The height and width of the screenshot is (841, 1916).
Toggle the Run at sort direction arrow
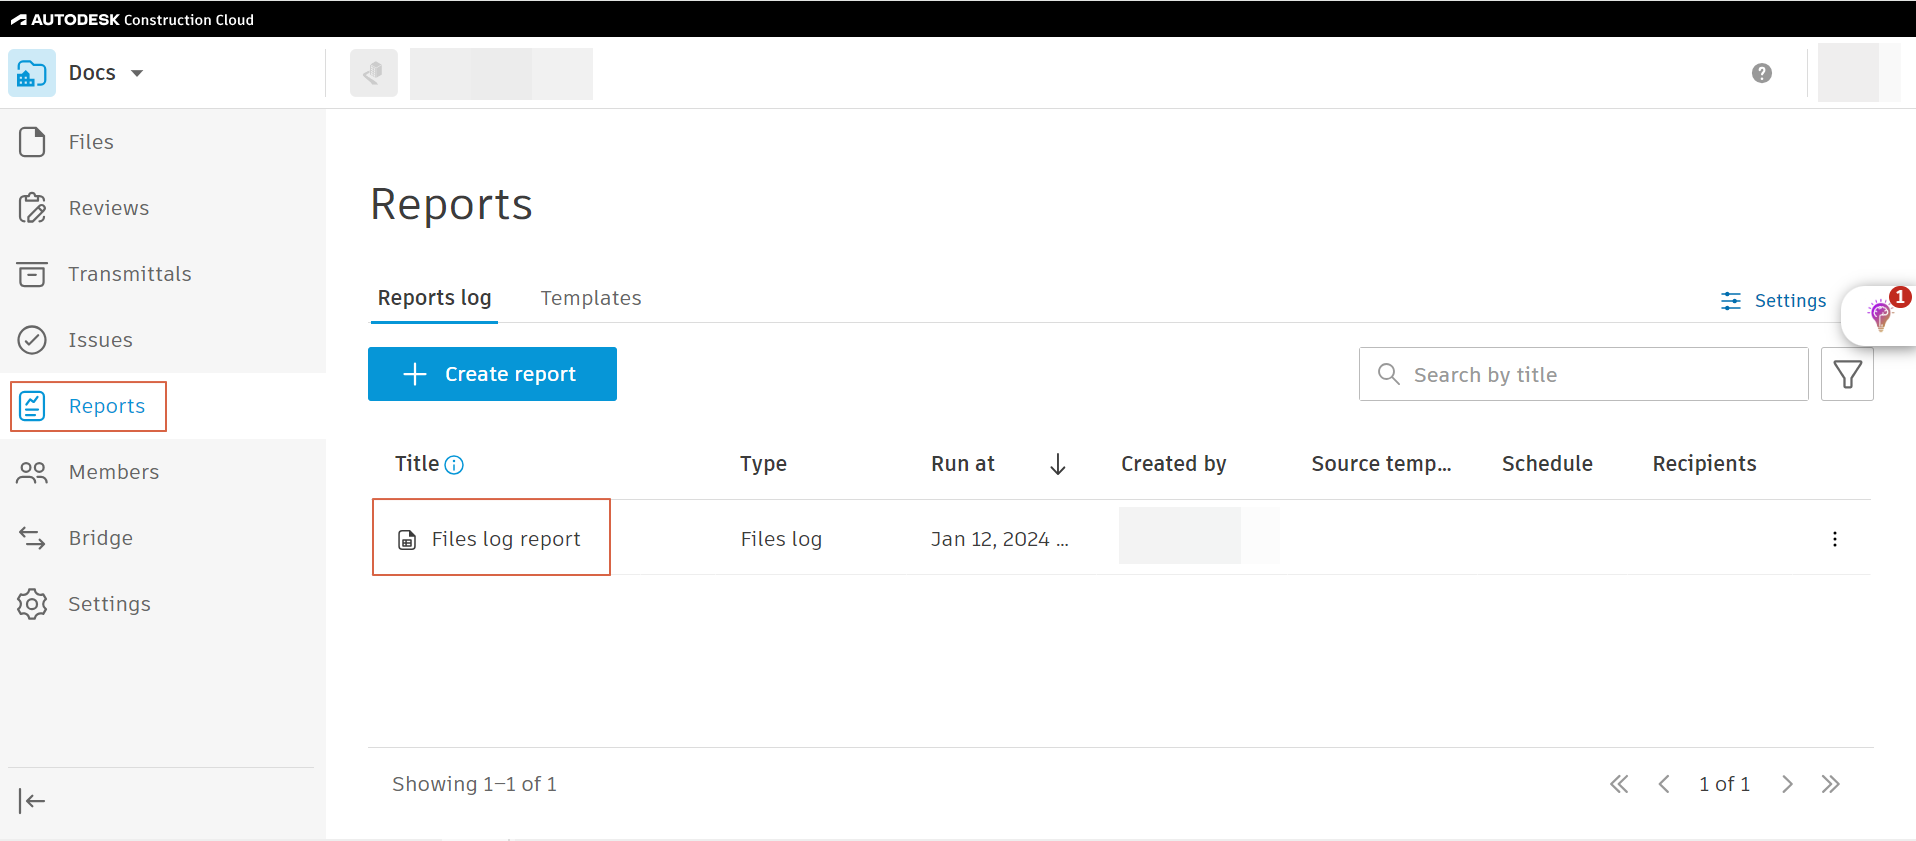point(1058,464)
